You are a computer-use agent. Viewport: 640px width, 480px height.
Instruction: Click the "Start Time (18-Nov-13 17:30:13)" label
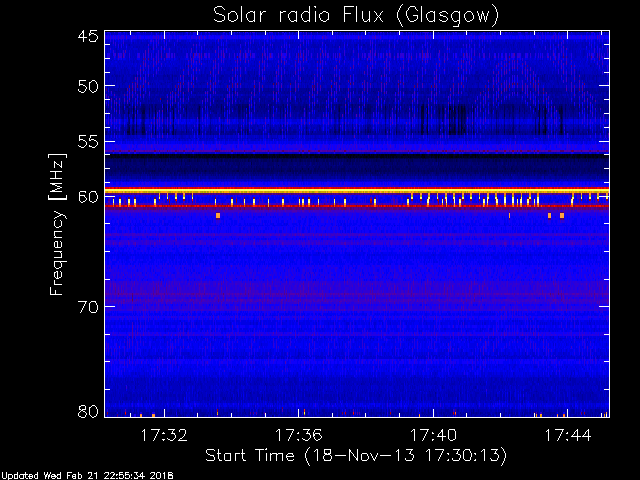(356, 456)
